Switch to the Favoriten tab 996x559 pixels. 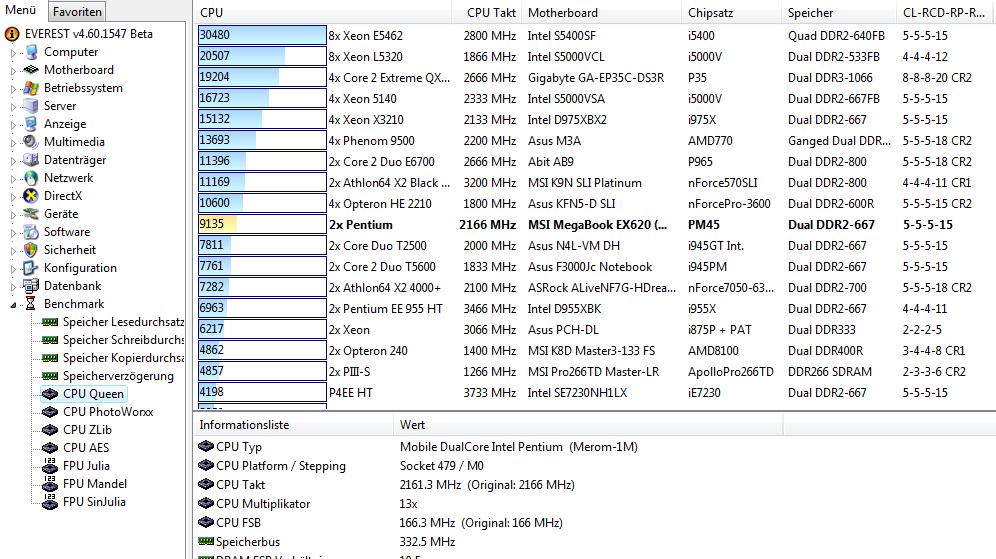pyautogui.click(x=77, y=11)
